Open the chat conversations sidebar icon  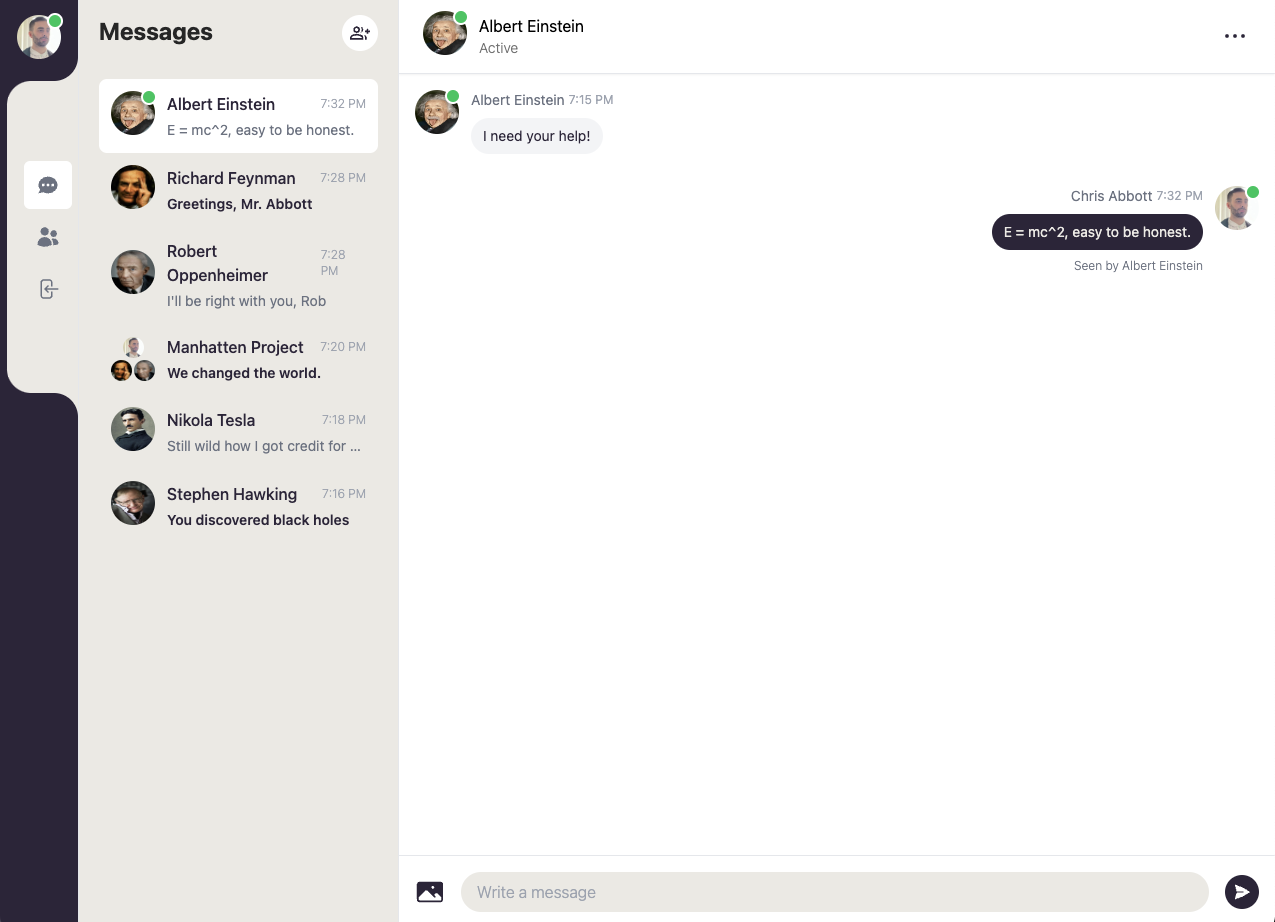48,185
